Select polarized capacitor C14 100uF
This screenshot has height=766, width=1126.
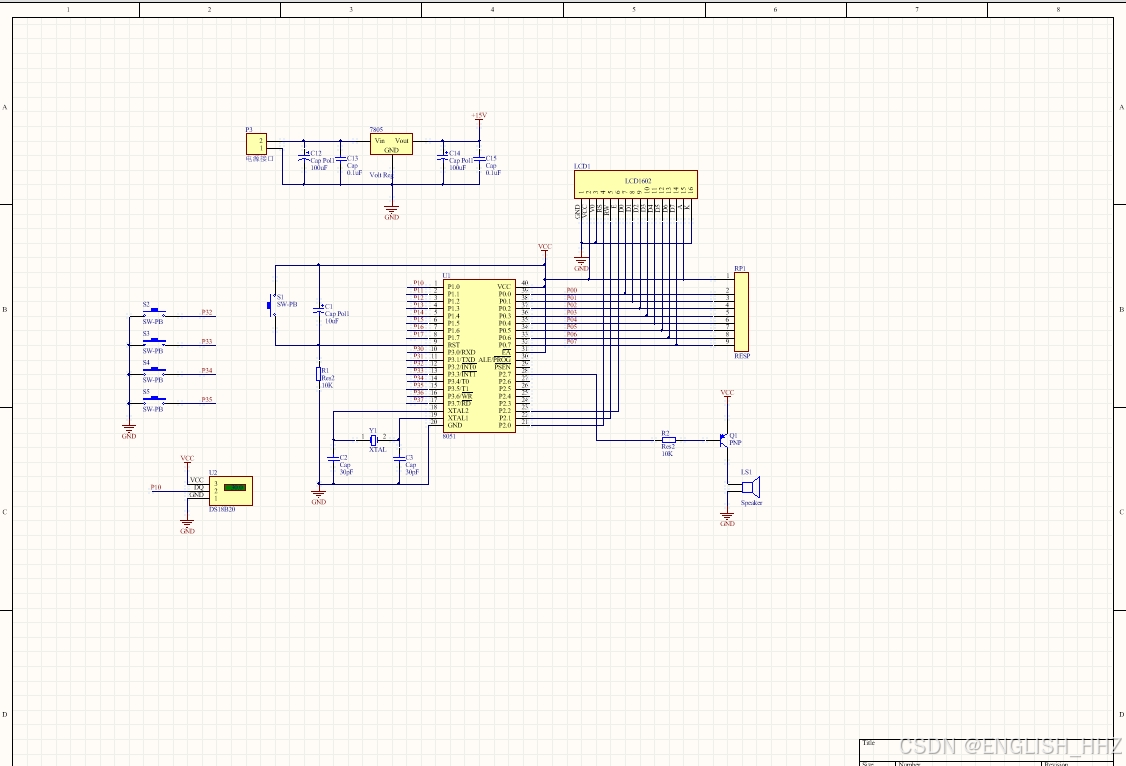click(x=443, y=156)
